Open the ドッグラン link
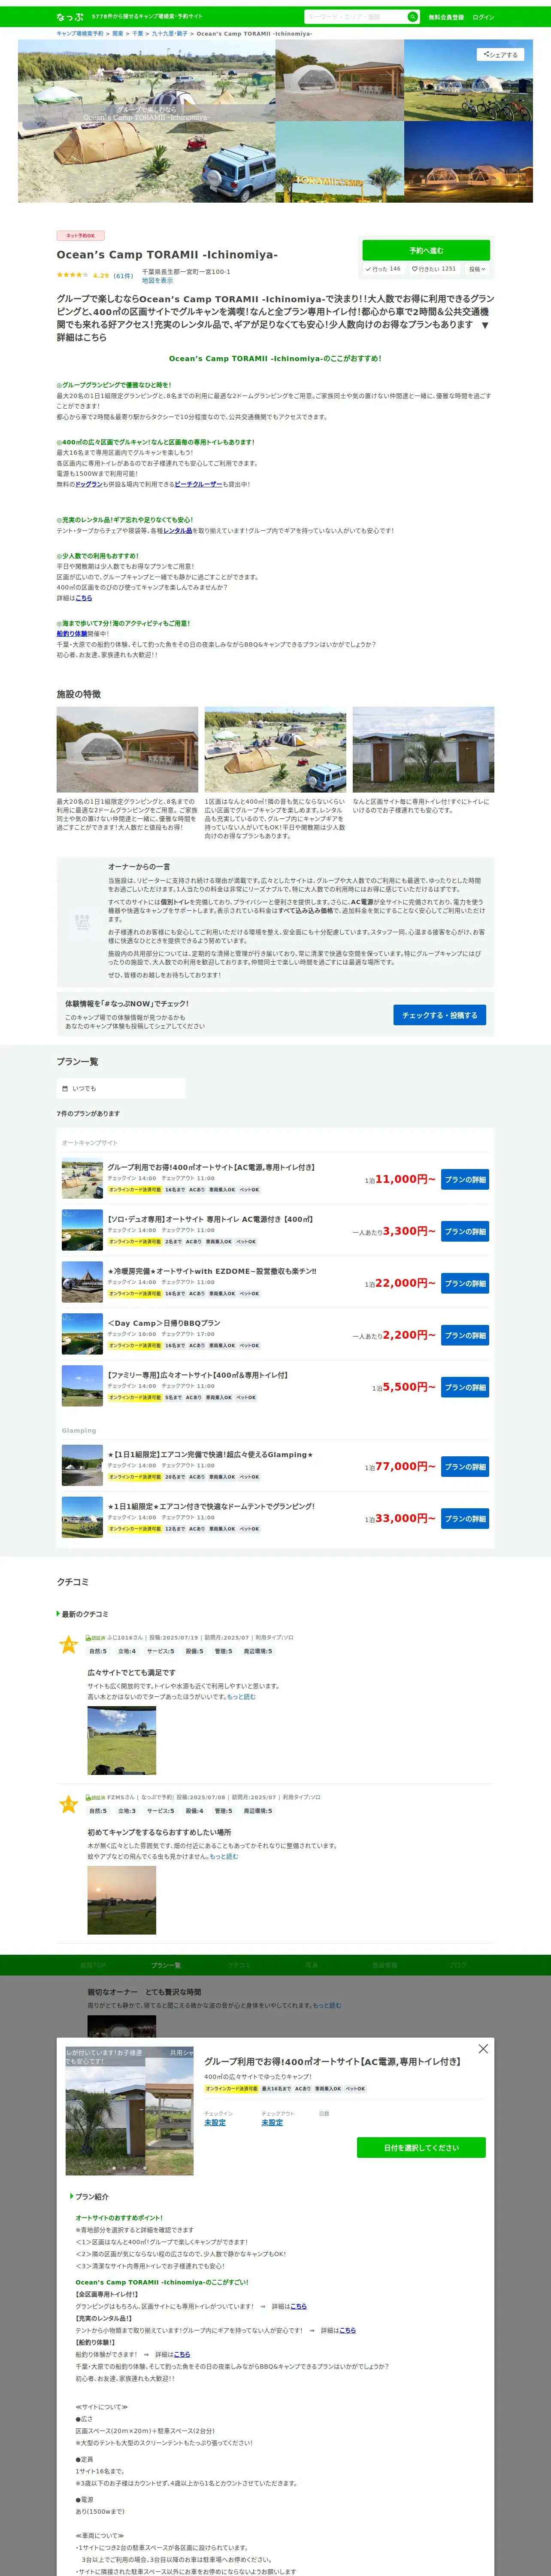Screen dimensions: 551x2576 89,484
